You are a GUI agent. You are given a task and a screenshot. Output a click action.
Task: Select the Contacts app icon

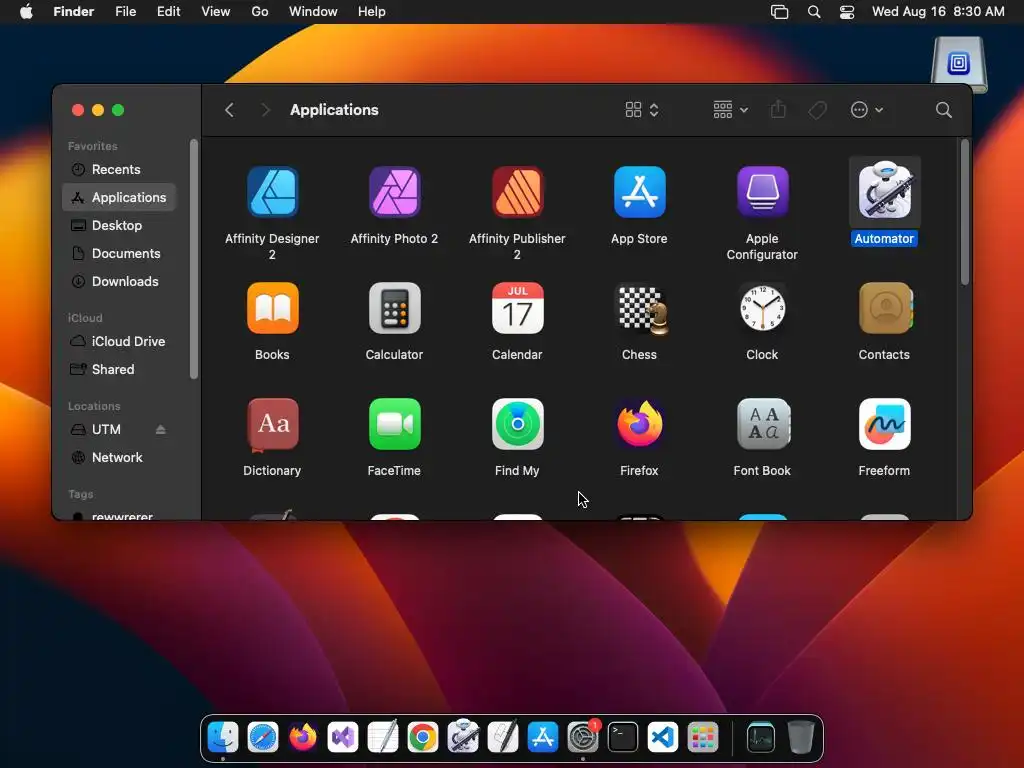(x=884, y=308)
